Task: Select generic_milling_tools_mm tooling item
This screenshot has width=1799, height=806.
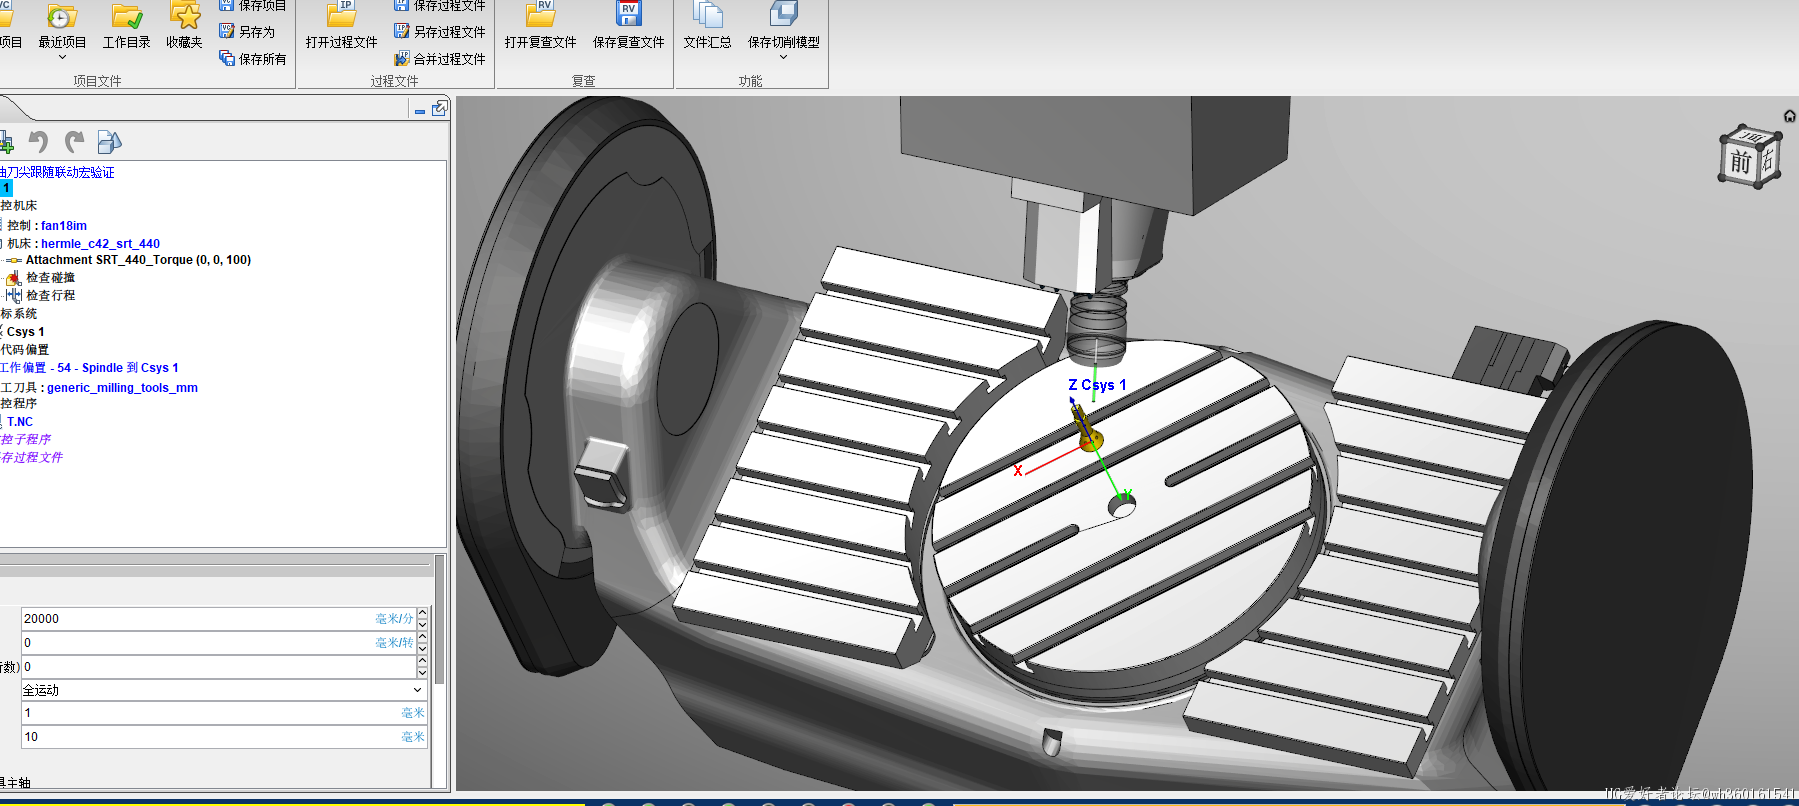Action: [122, 388]
